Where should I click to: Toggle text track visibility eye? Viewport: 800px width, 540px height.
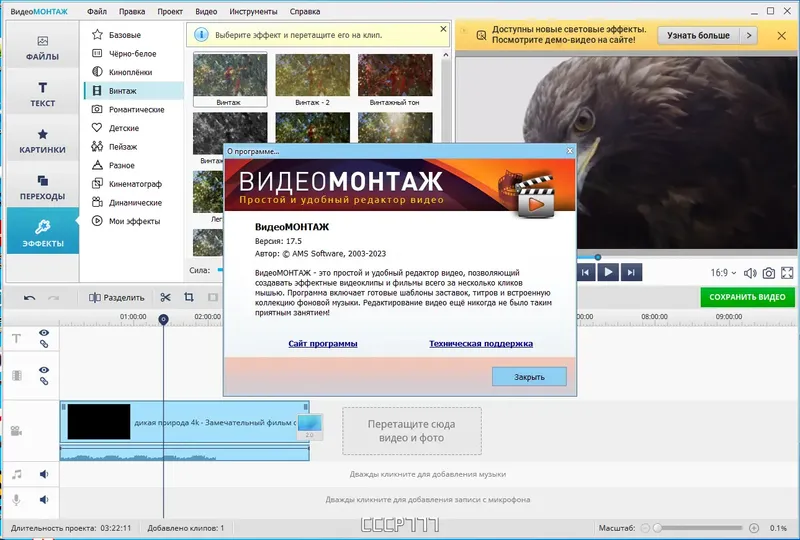coord(44,333)
